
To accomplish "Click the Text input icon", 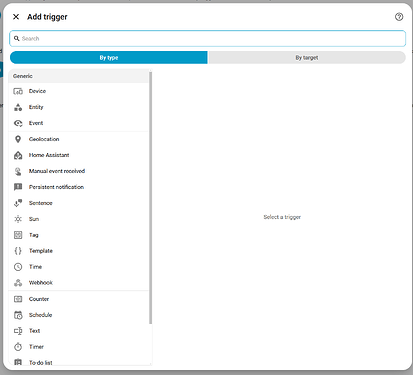I will click(18, 331).
